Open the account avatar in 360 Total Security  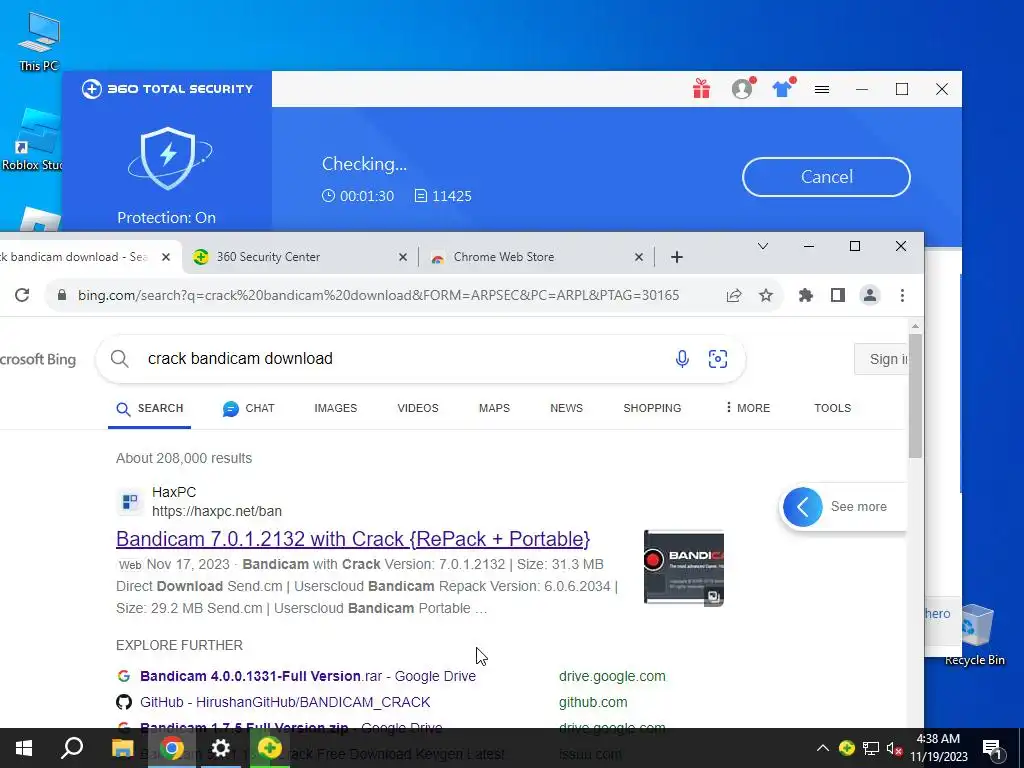743,89
